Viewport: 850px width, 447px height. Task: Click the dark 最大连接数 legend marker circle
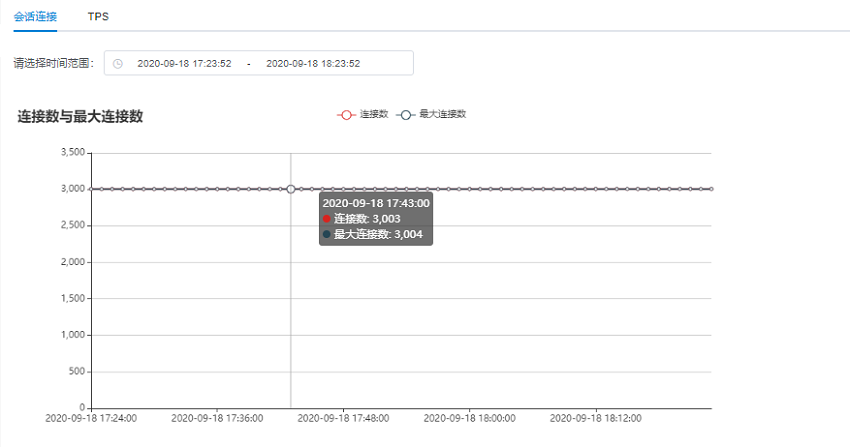tap(405, 115)
